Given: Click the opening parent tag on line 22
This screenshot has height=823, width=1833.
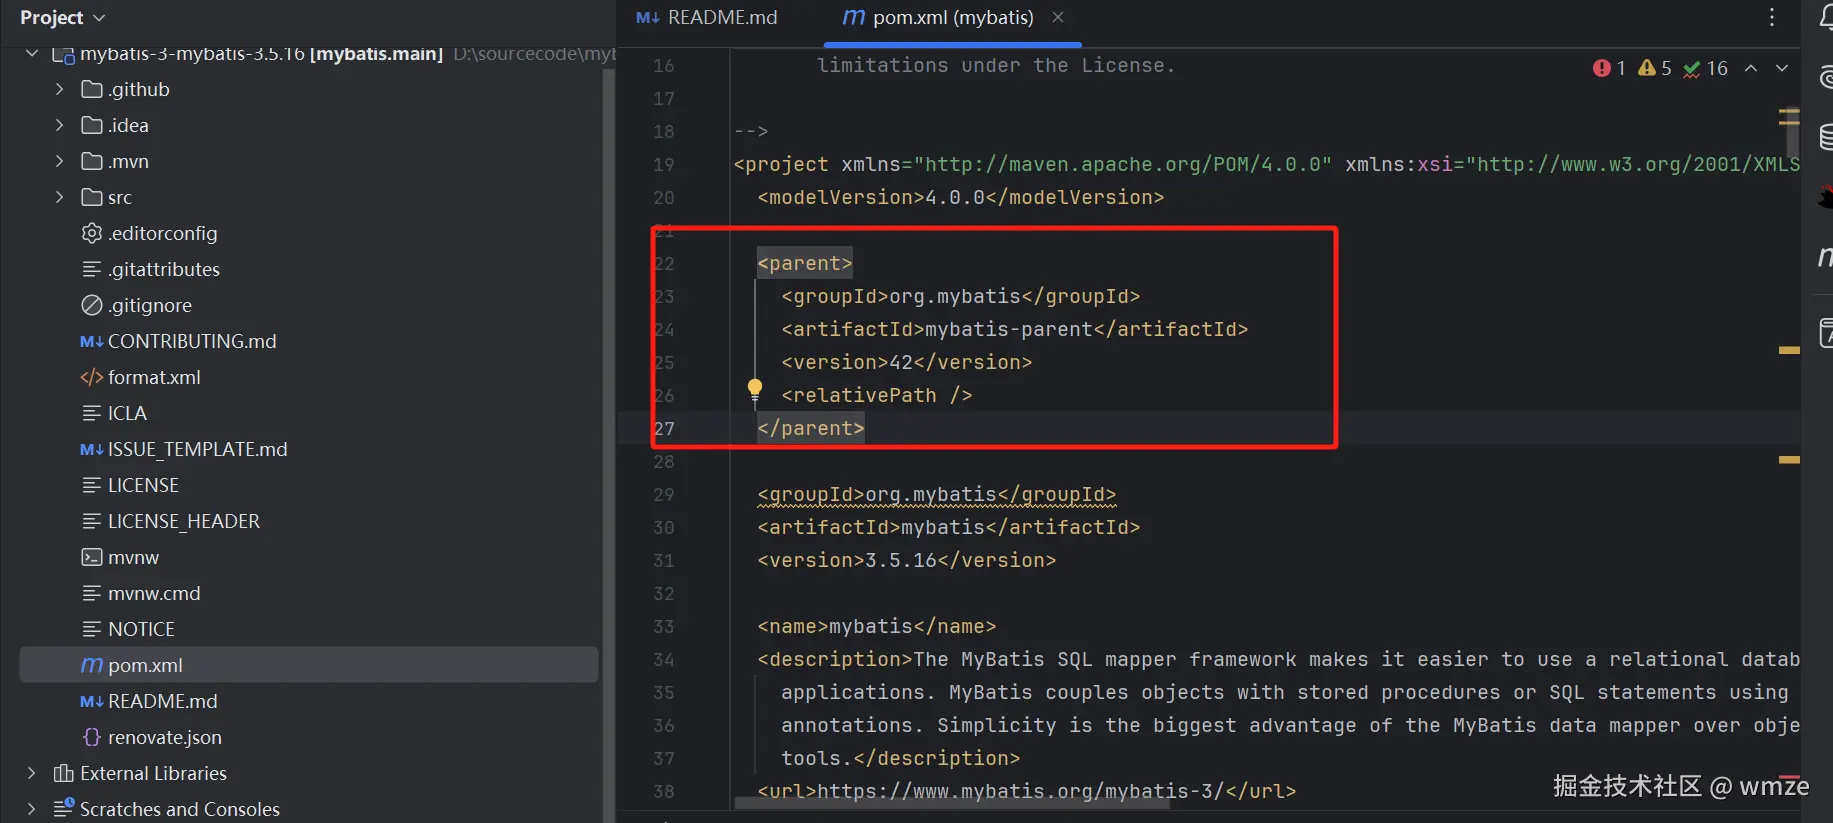Looking at the screenshot, I should pos(805,263).
